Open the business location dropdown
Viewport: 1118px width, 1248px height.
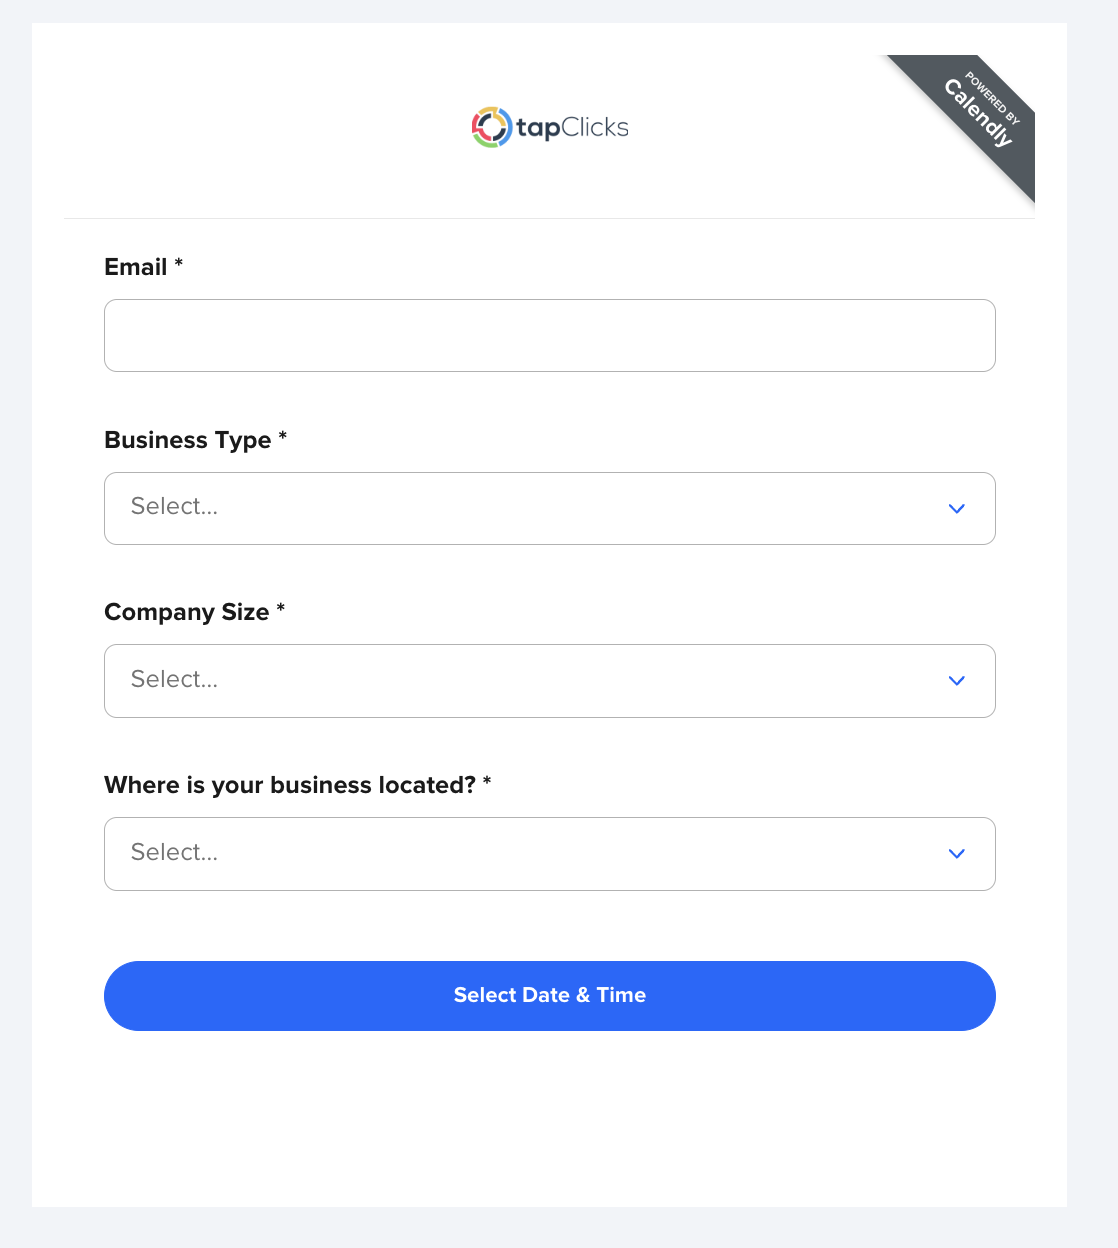(x=549, y=854)
